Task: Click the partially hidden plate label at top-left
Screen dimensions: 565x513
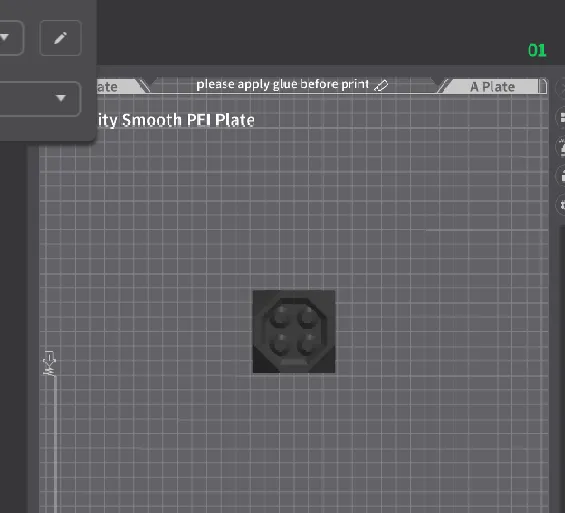Action: point(107,87)
